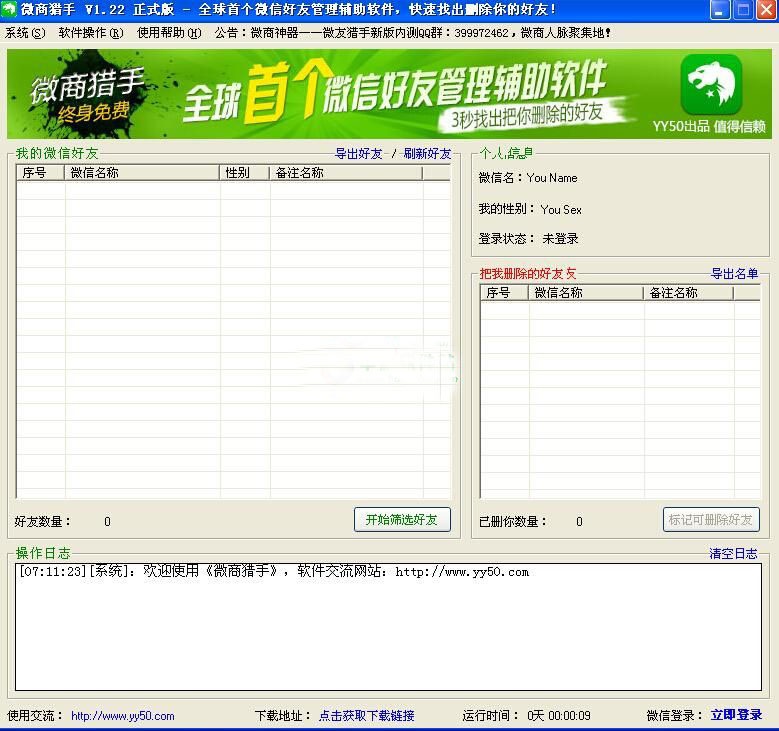Image resolution: width=779 pixels, height=731 pixels.
Task: Open the 系统(S) menu
Action: click(x=25, y=33)
